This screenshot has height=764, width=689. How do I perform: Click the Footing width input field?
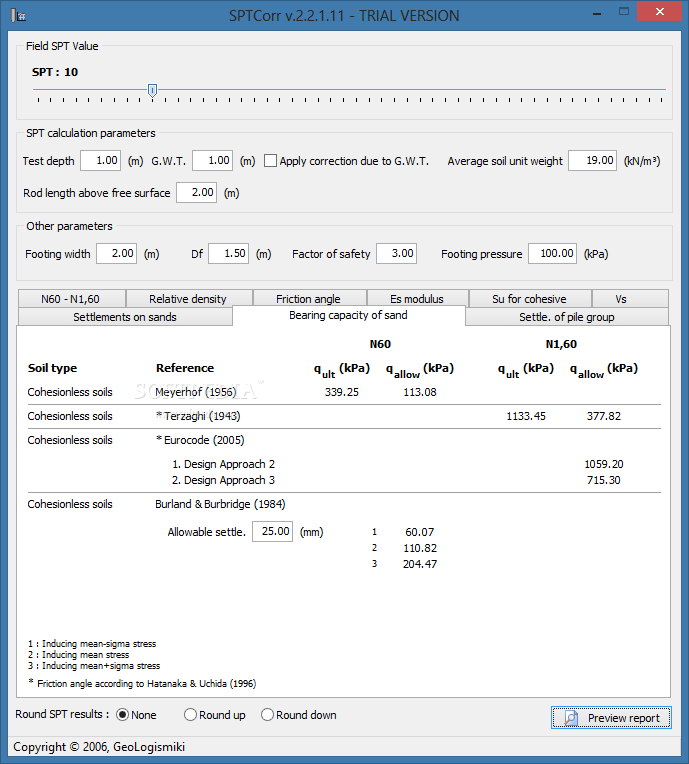[x=116, y=253]
